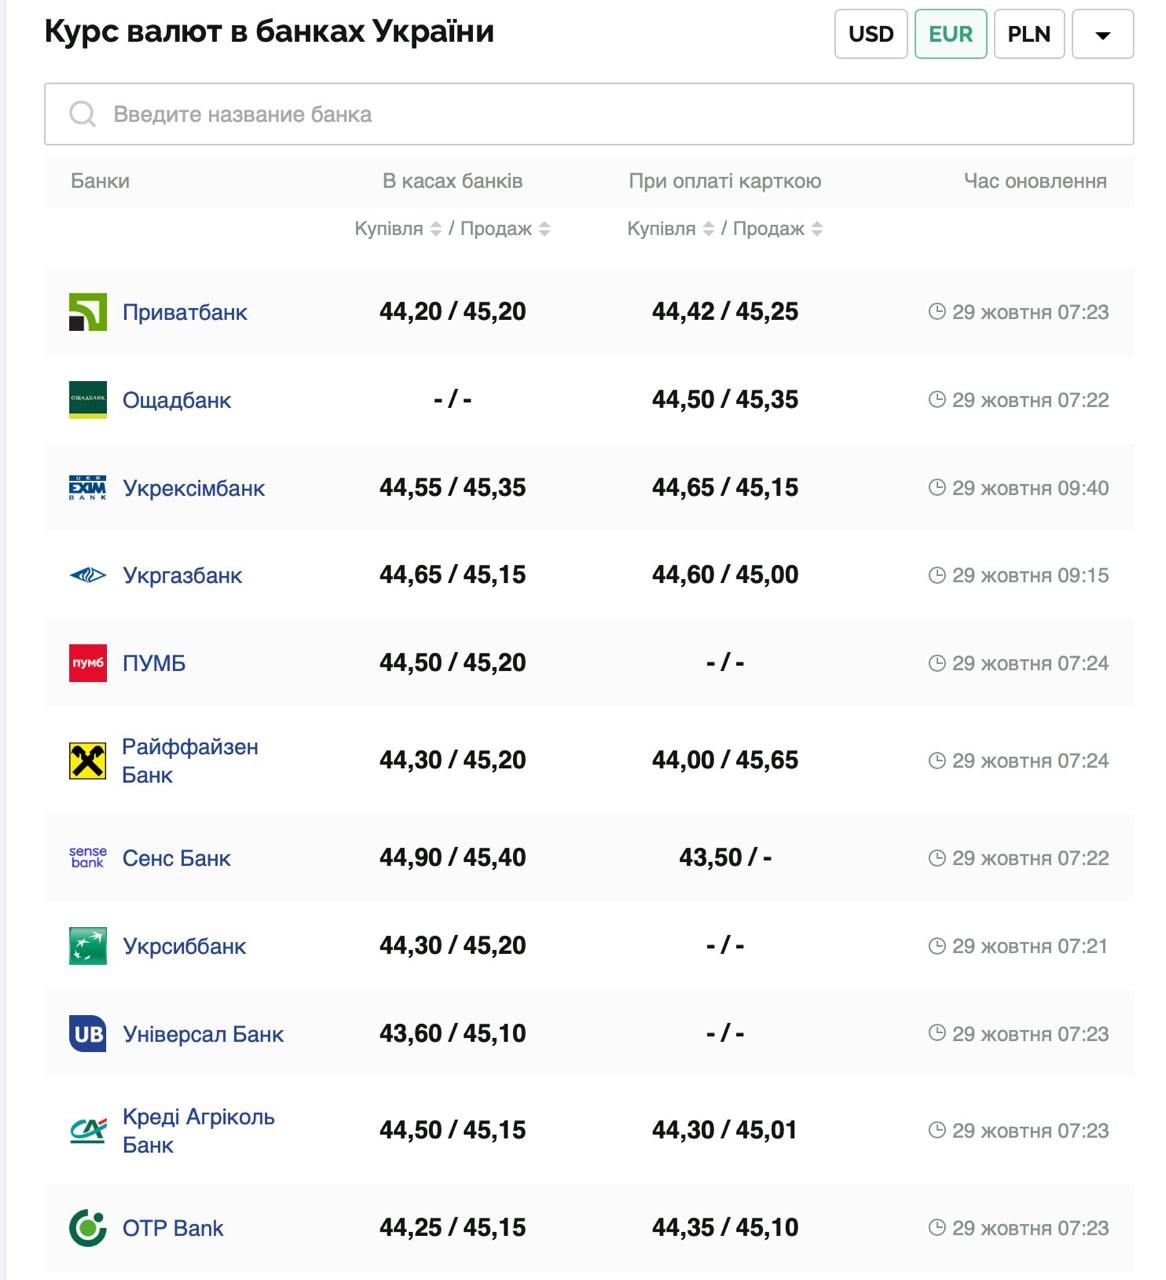This screenshot has height=1280, width=1166.
Task: Open the more currencies dropdown arrow
Action: click(x=1102, y=34)
